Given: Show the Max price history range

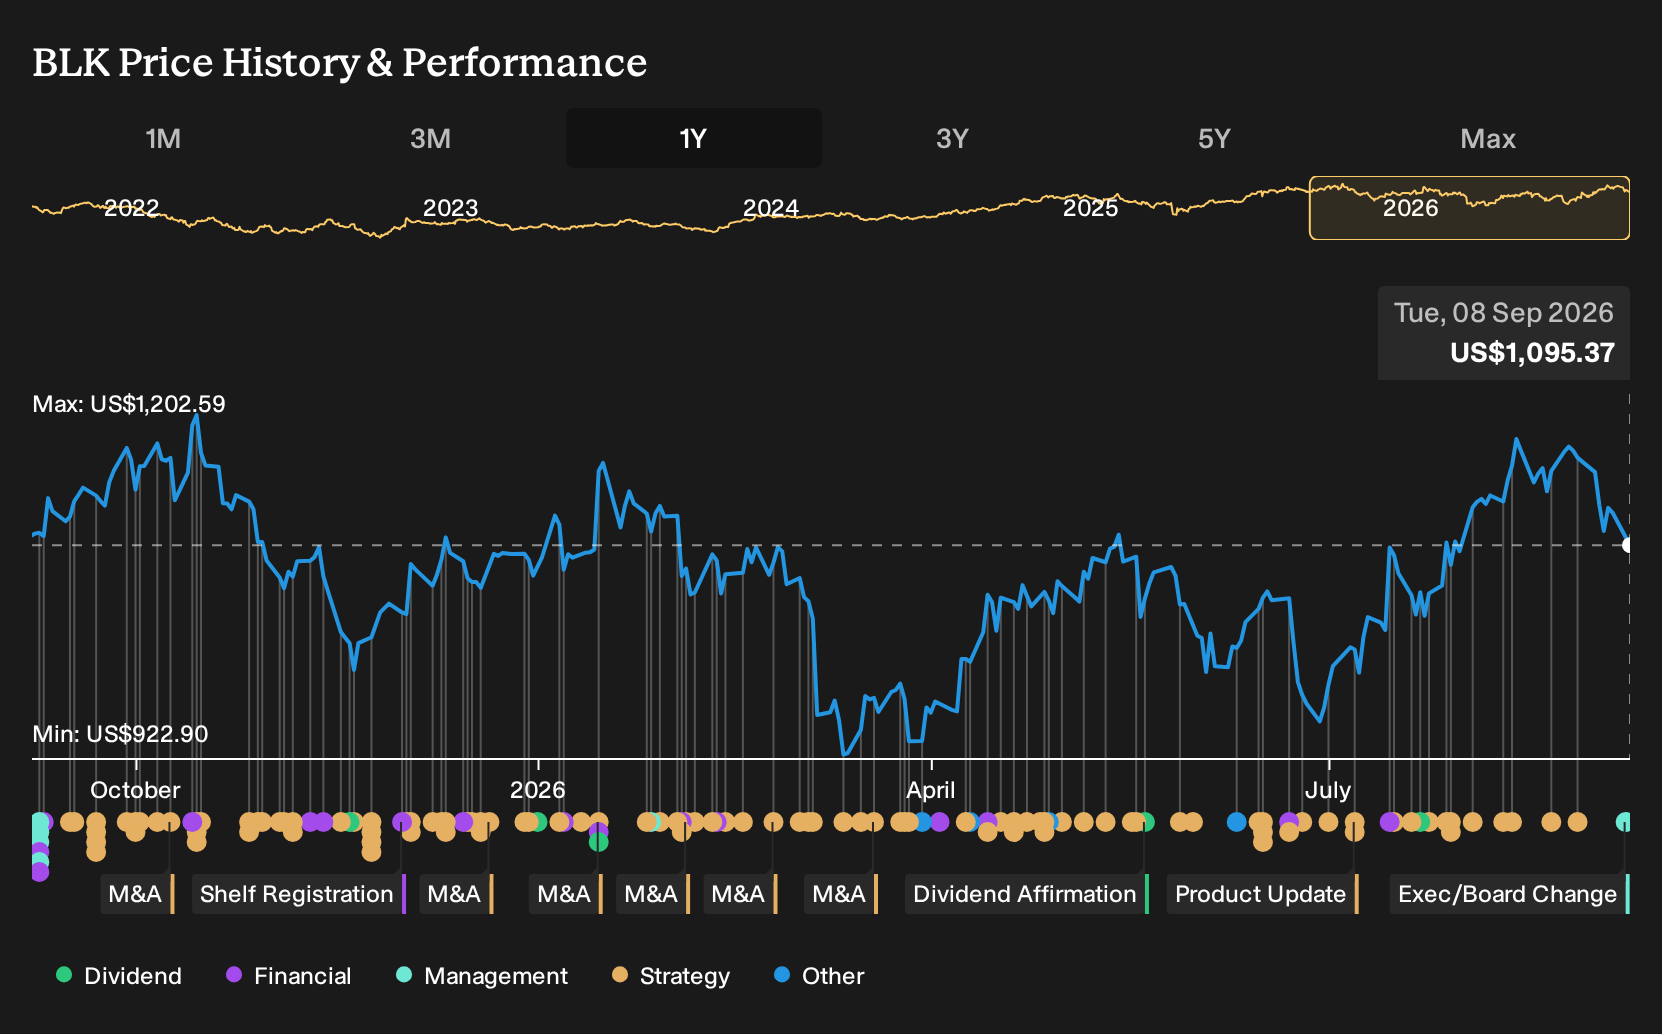Looking at the screenshot, I should point(1488,138).
